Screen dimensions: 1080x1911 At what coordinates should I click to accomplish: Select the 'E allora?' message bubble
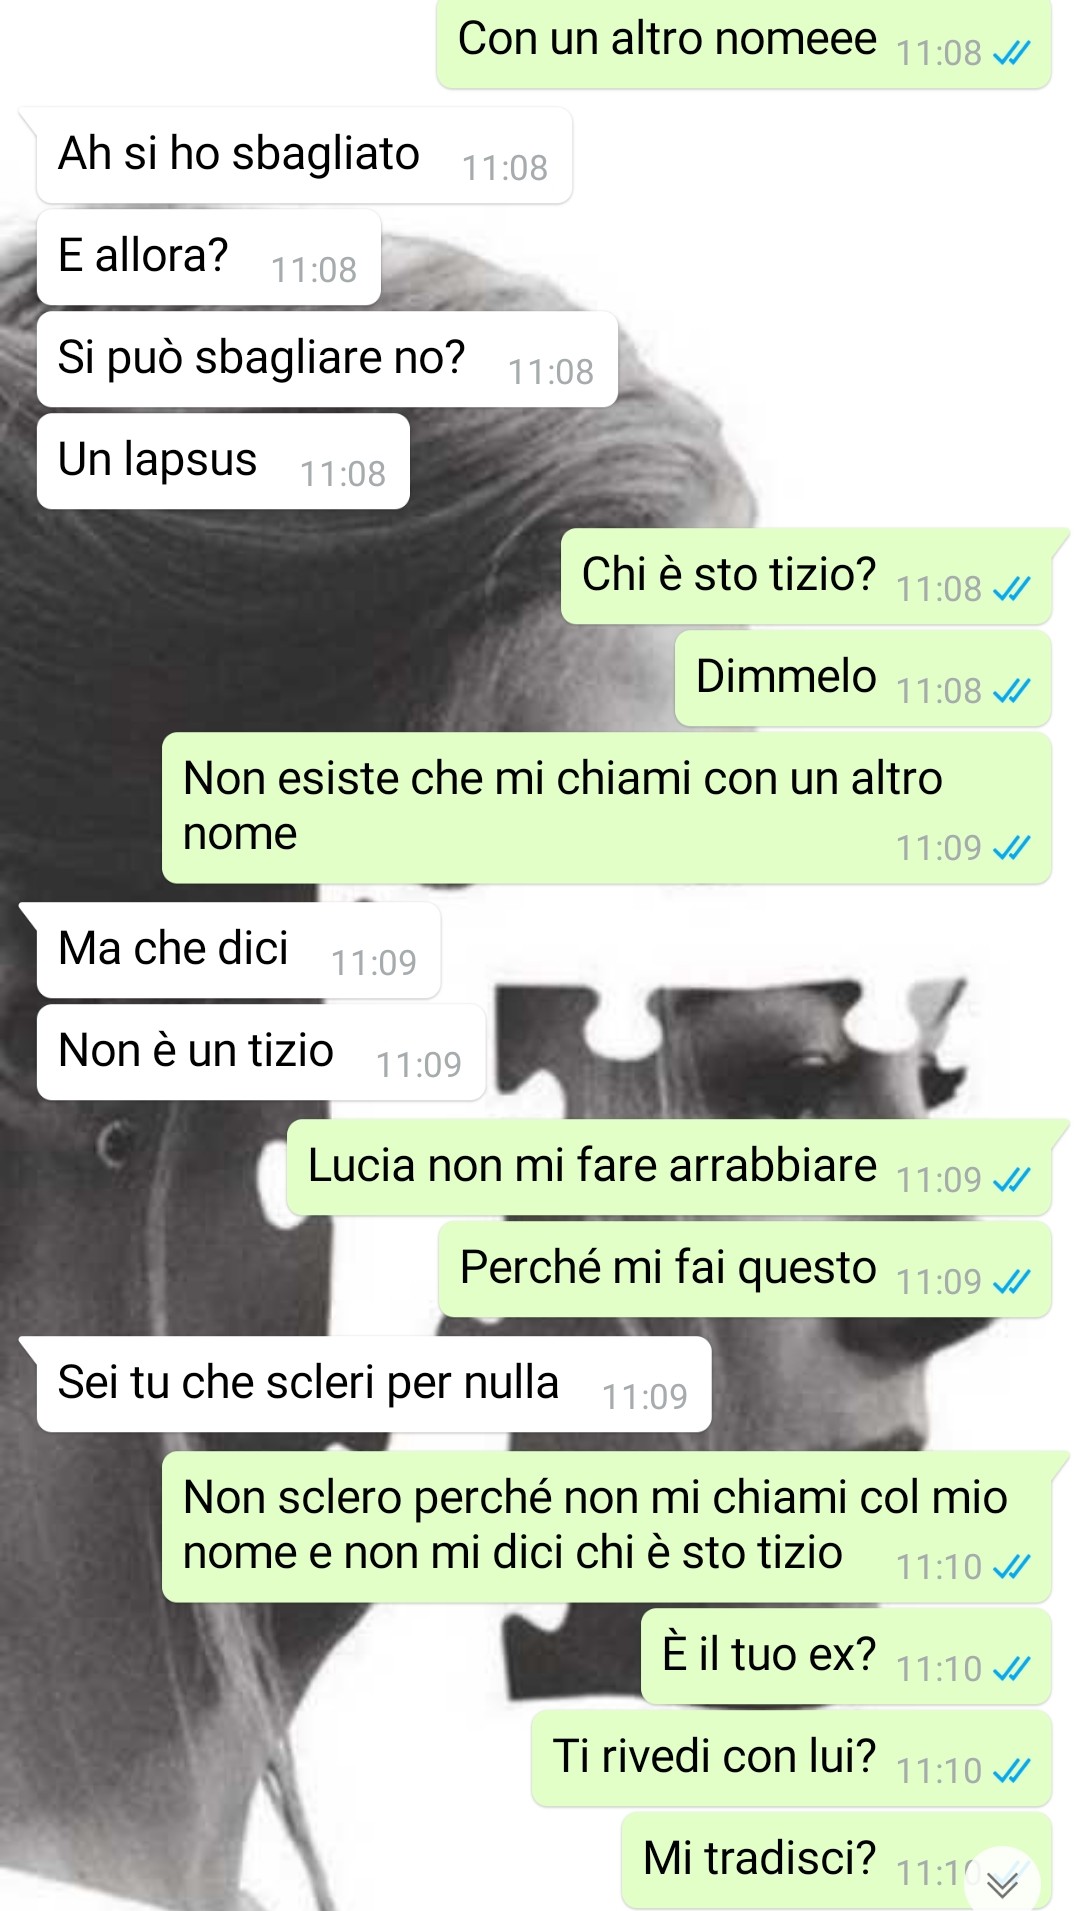(x=209, y=257)
